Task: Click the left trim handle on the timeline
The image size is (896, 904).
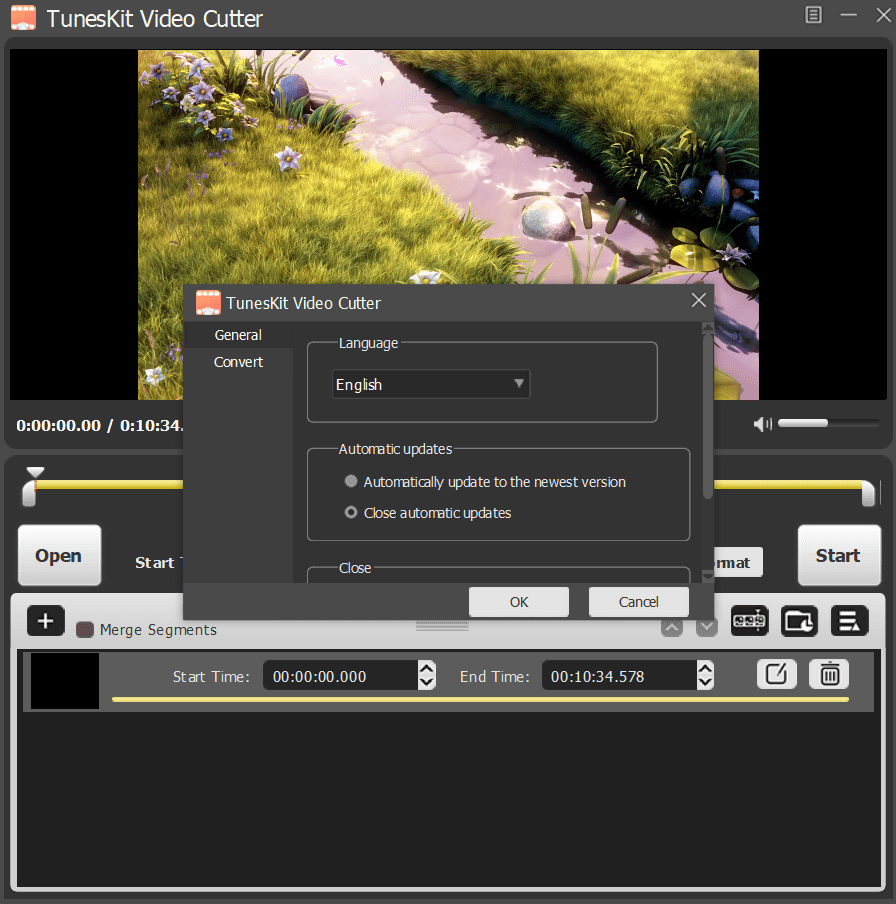Action: [29, 494]
